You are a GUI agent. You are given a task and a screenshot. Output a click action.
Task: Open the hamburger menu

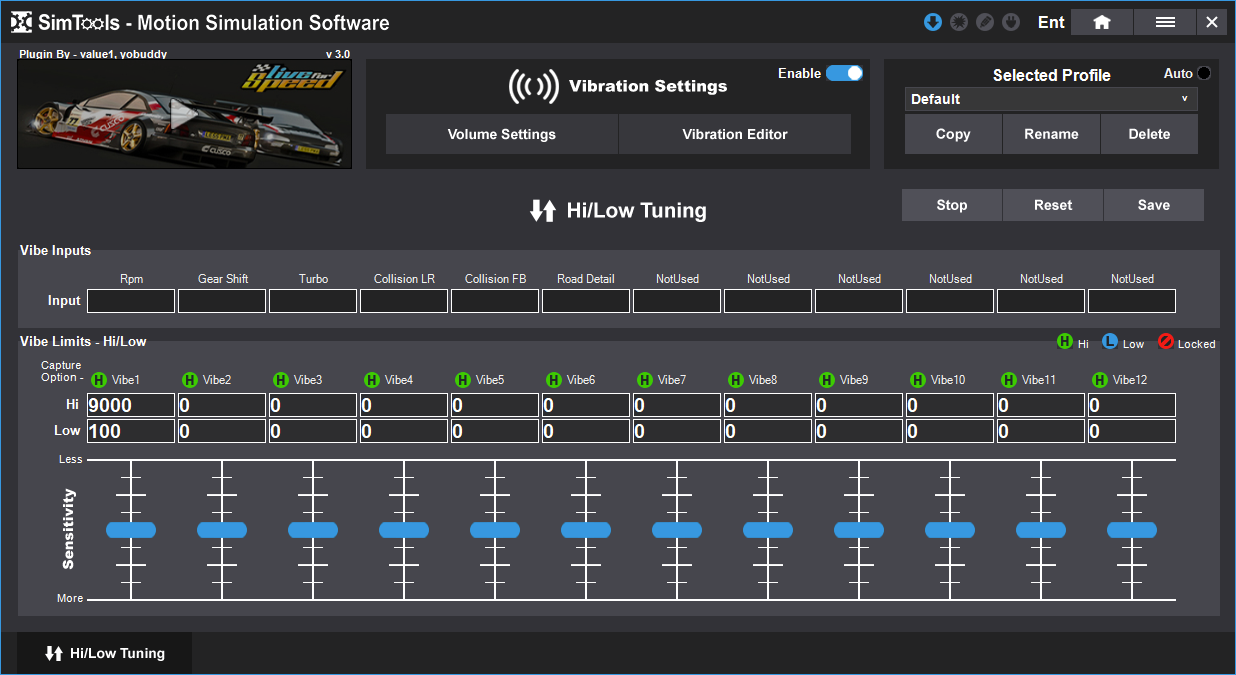(x=1165, y=22)
